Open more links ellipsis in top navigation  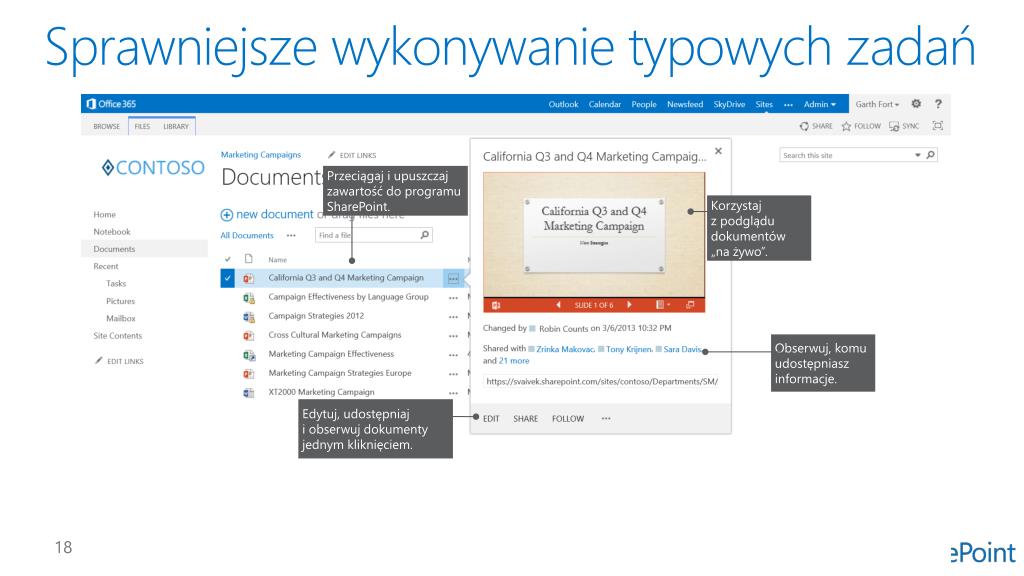point(788,104)
